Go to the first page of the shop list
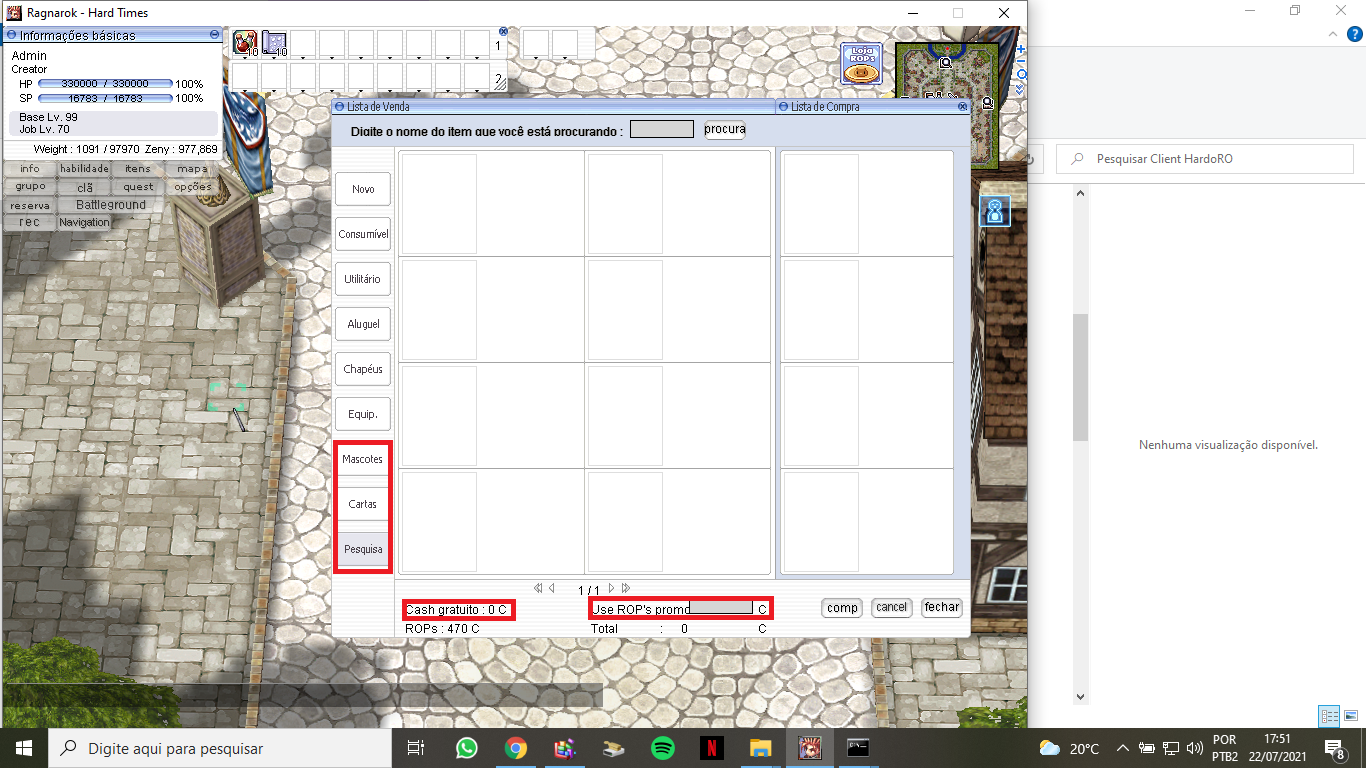 click(x=538, y=588)
